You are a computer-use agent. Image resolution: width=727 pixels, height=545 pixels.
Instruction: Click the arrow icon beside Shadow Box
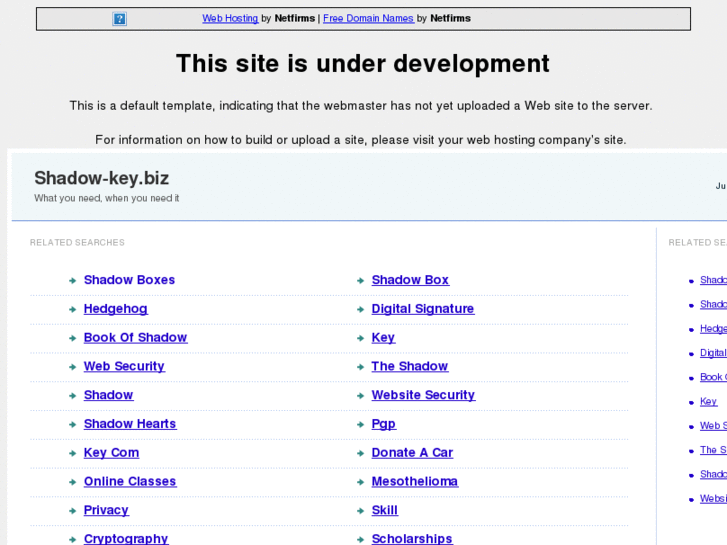[360, 280]
